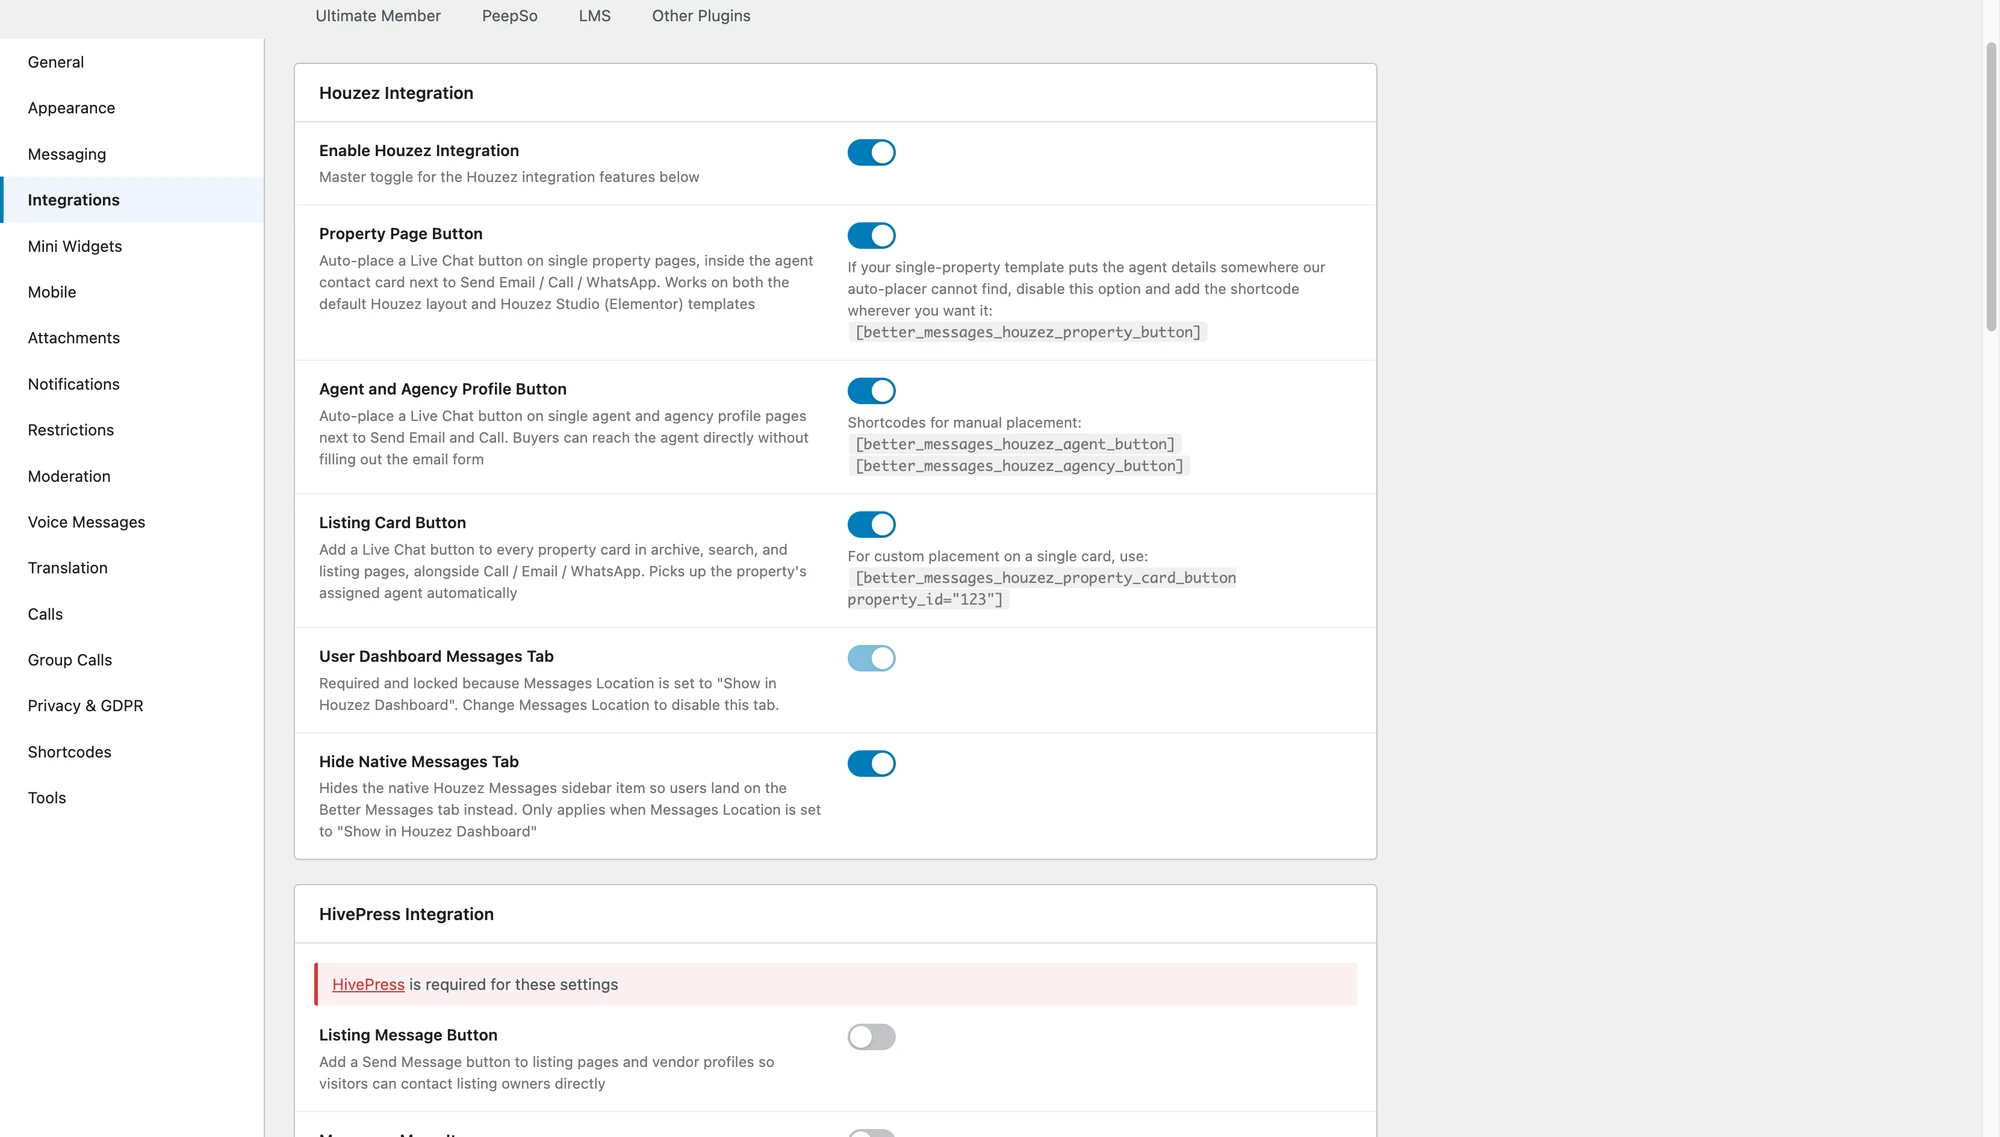The image size is (2000, 1137).
Task: Enable the HivePress Listing Message Button toggle
Action: click(x=871, y=1037)
